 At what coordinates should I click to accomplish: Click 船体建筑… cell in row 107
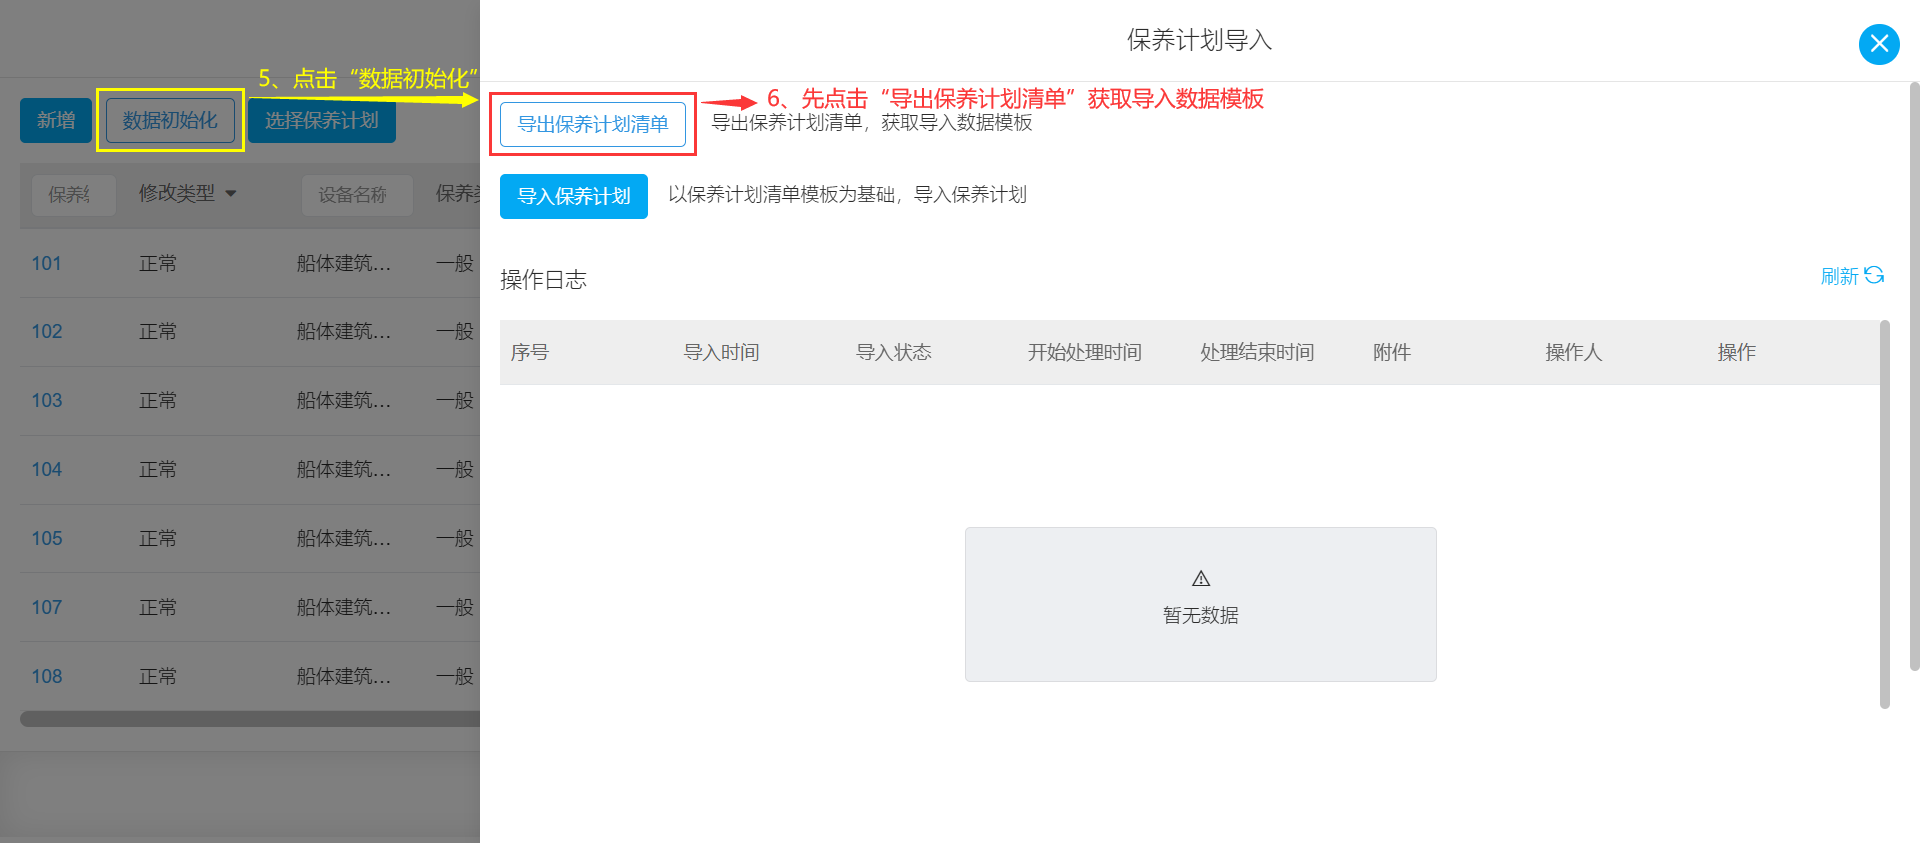(x=344, y=607)
